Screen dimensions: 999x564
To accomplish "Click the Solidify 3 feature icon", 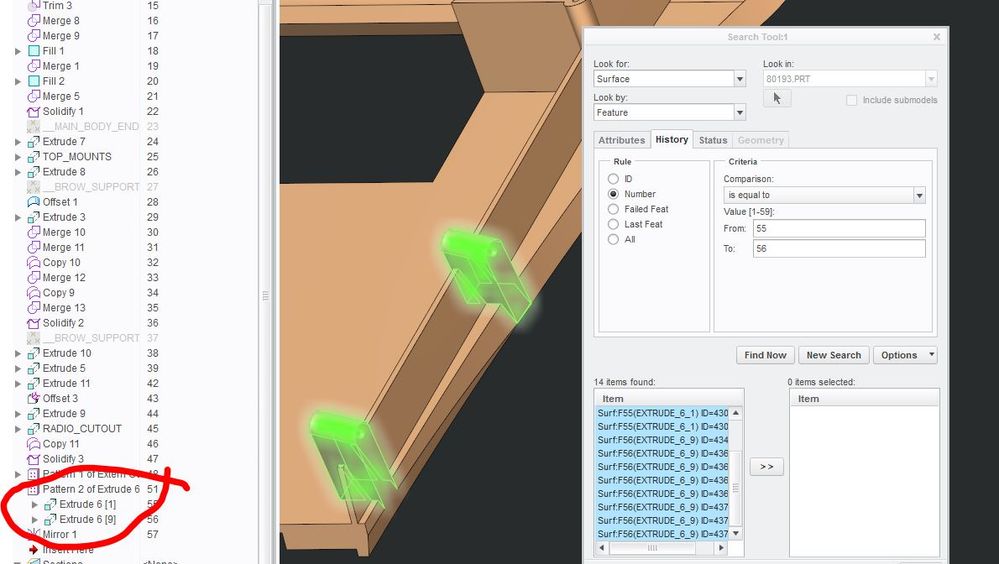I will coord(34,459).
